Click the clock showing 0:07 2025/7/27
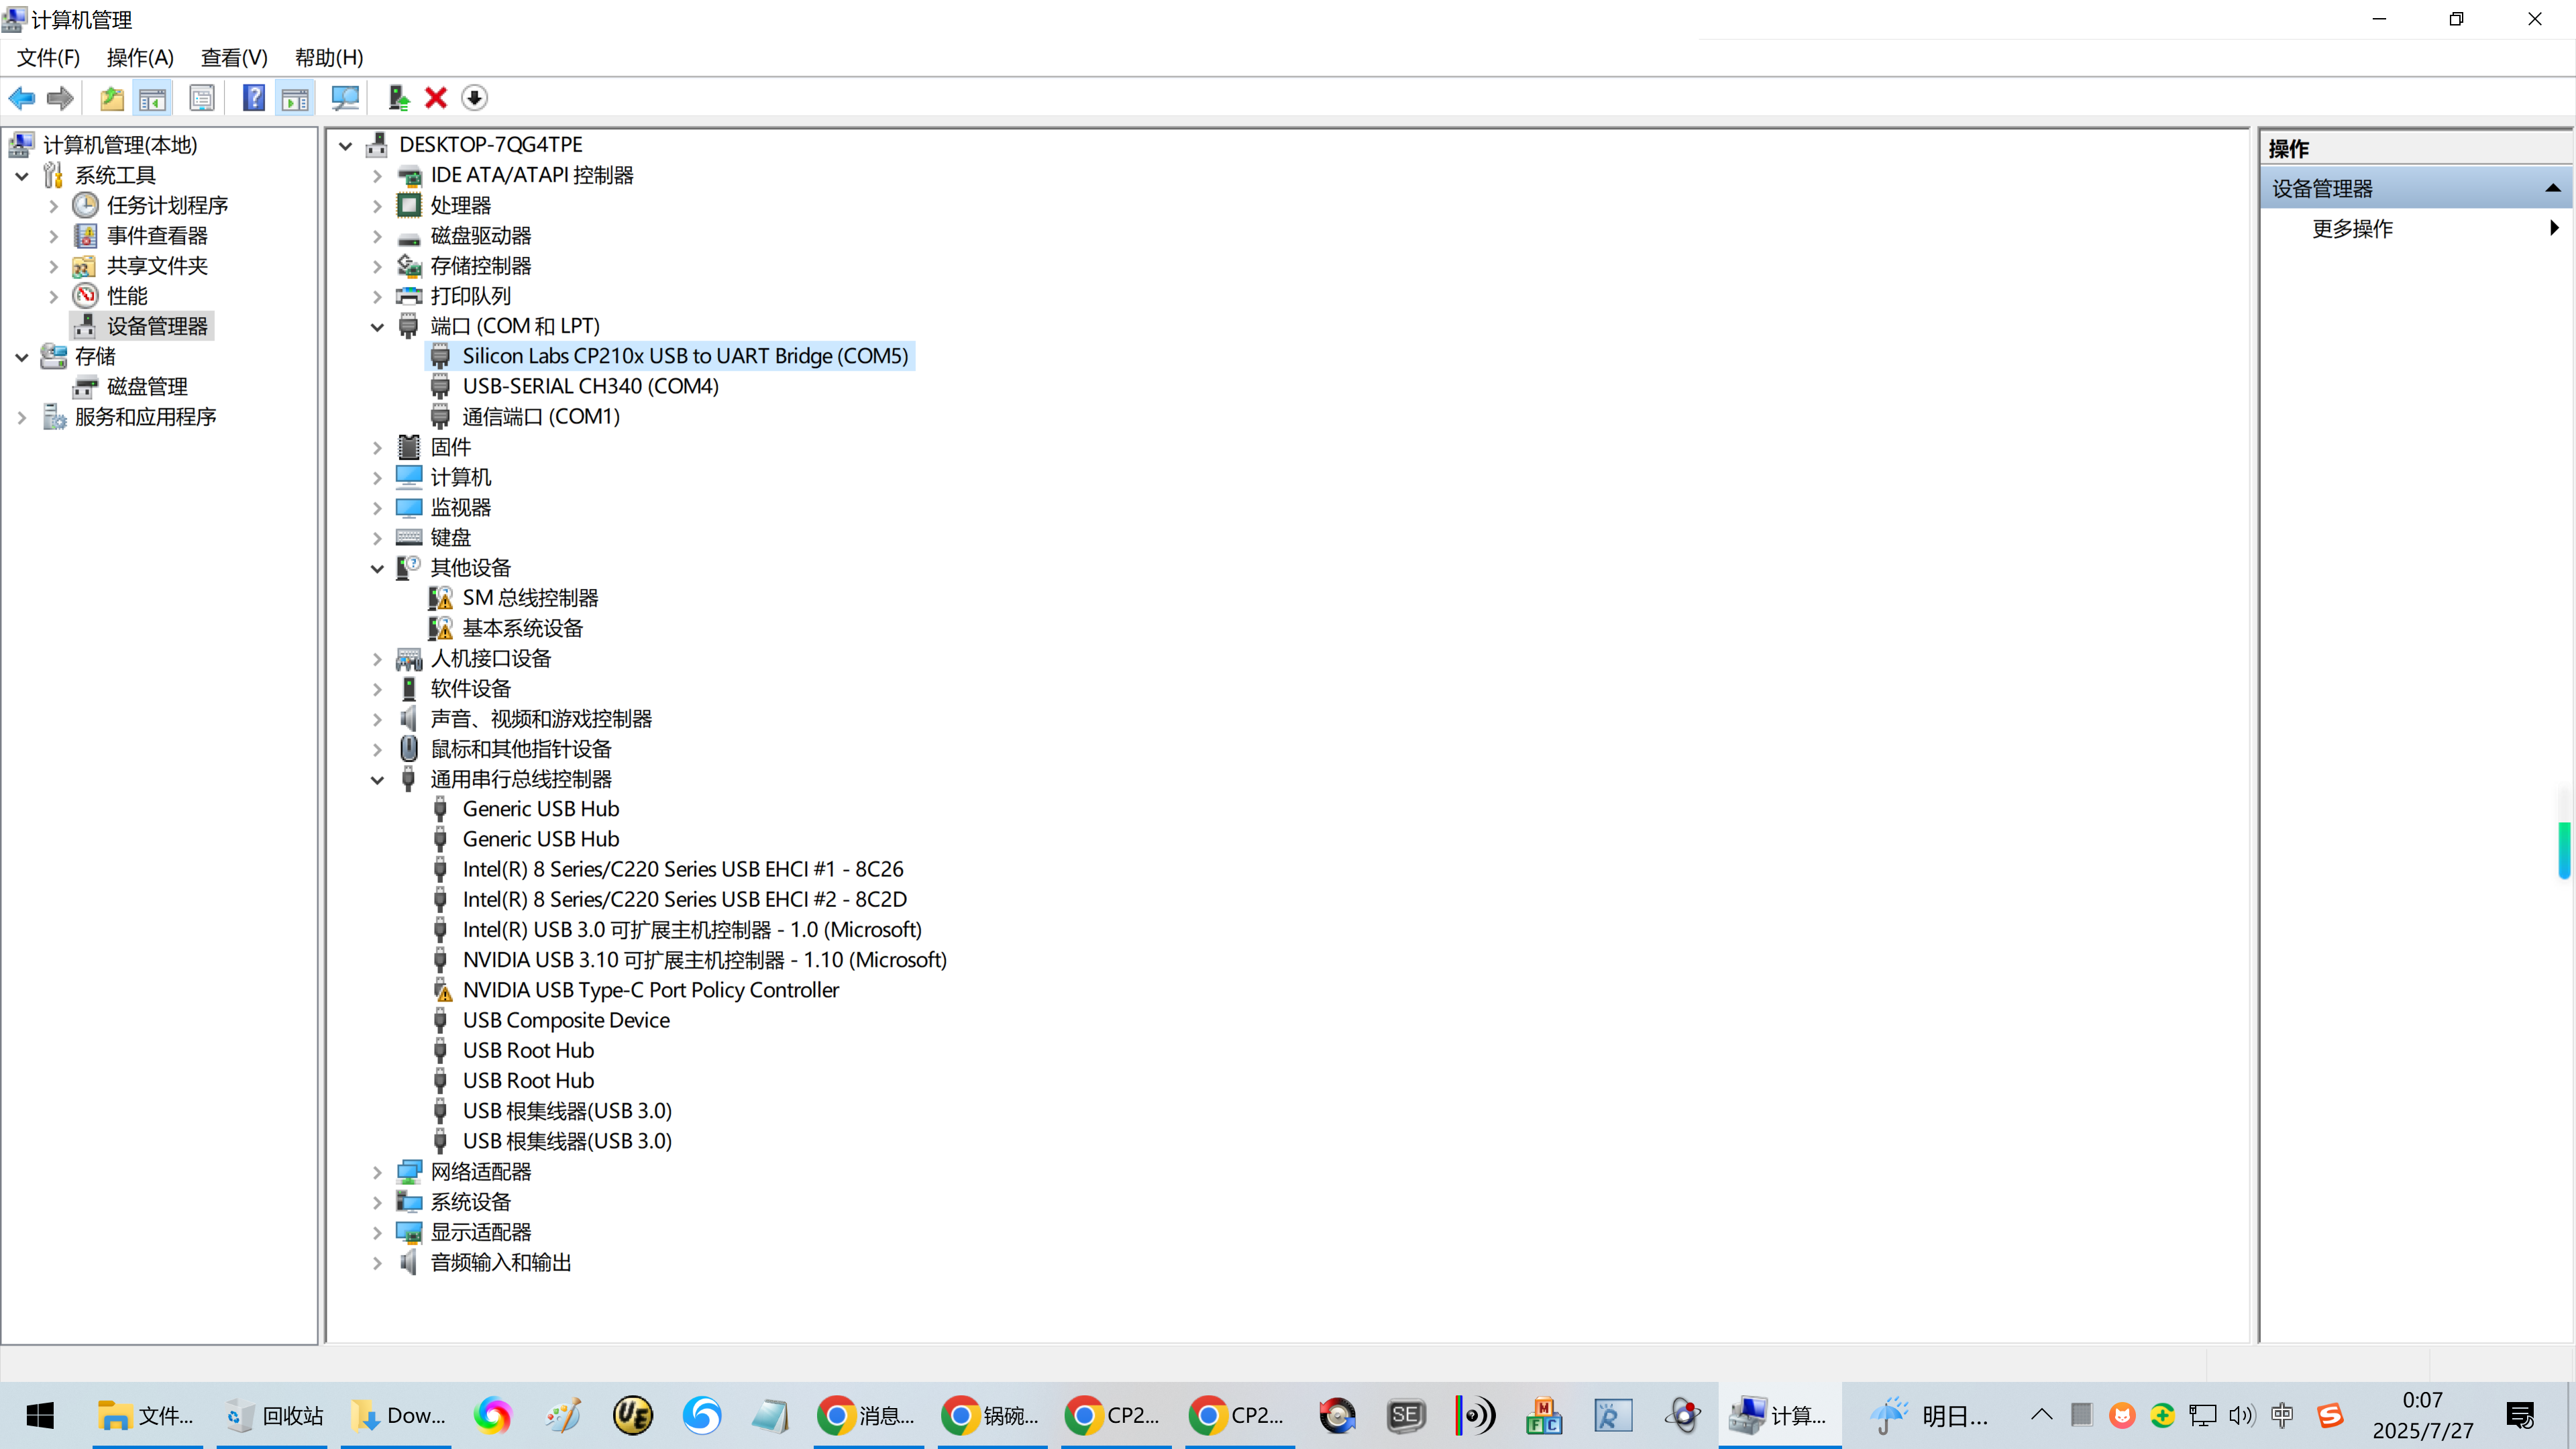 click(x=2423, y=1415)
